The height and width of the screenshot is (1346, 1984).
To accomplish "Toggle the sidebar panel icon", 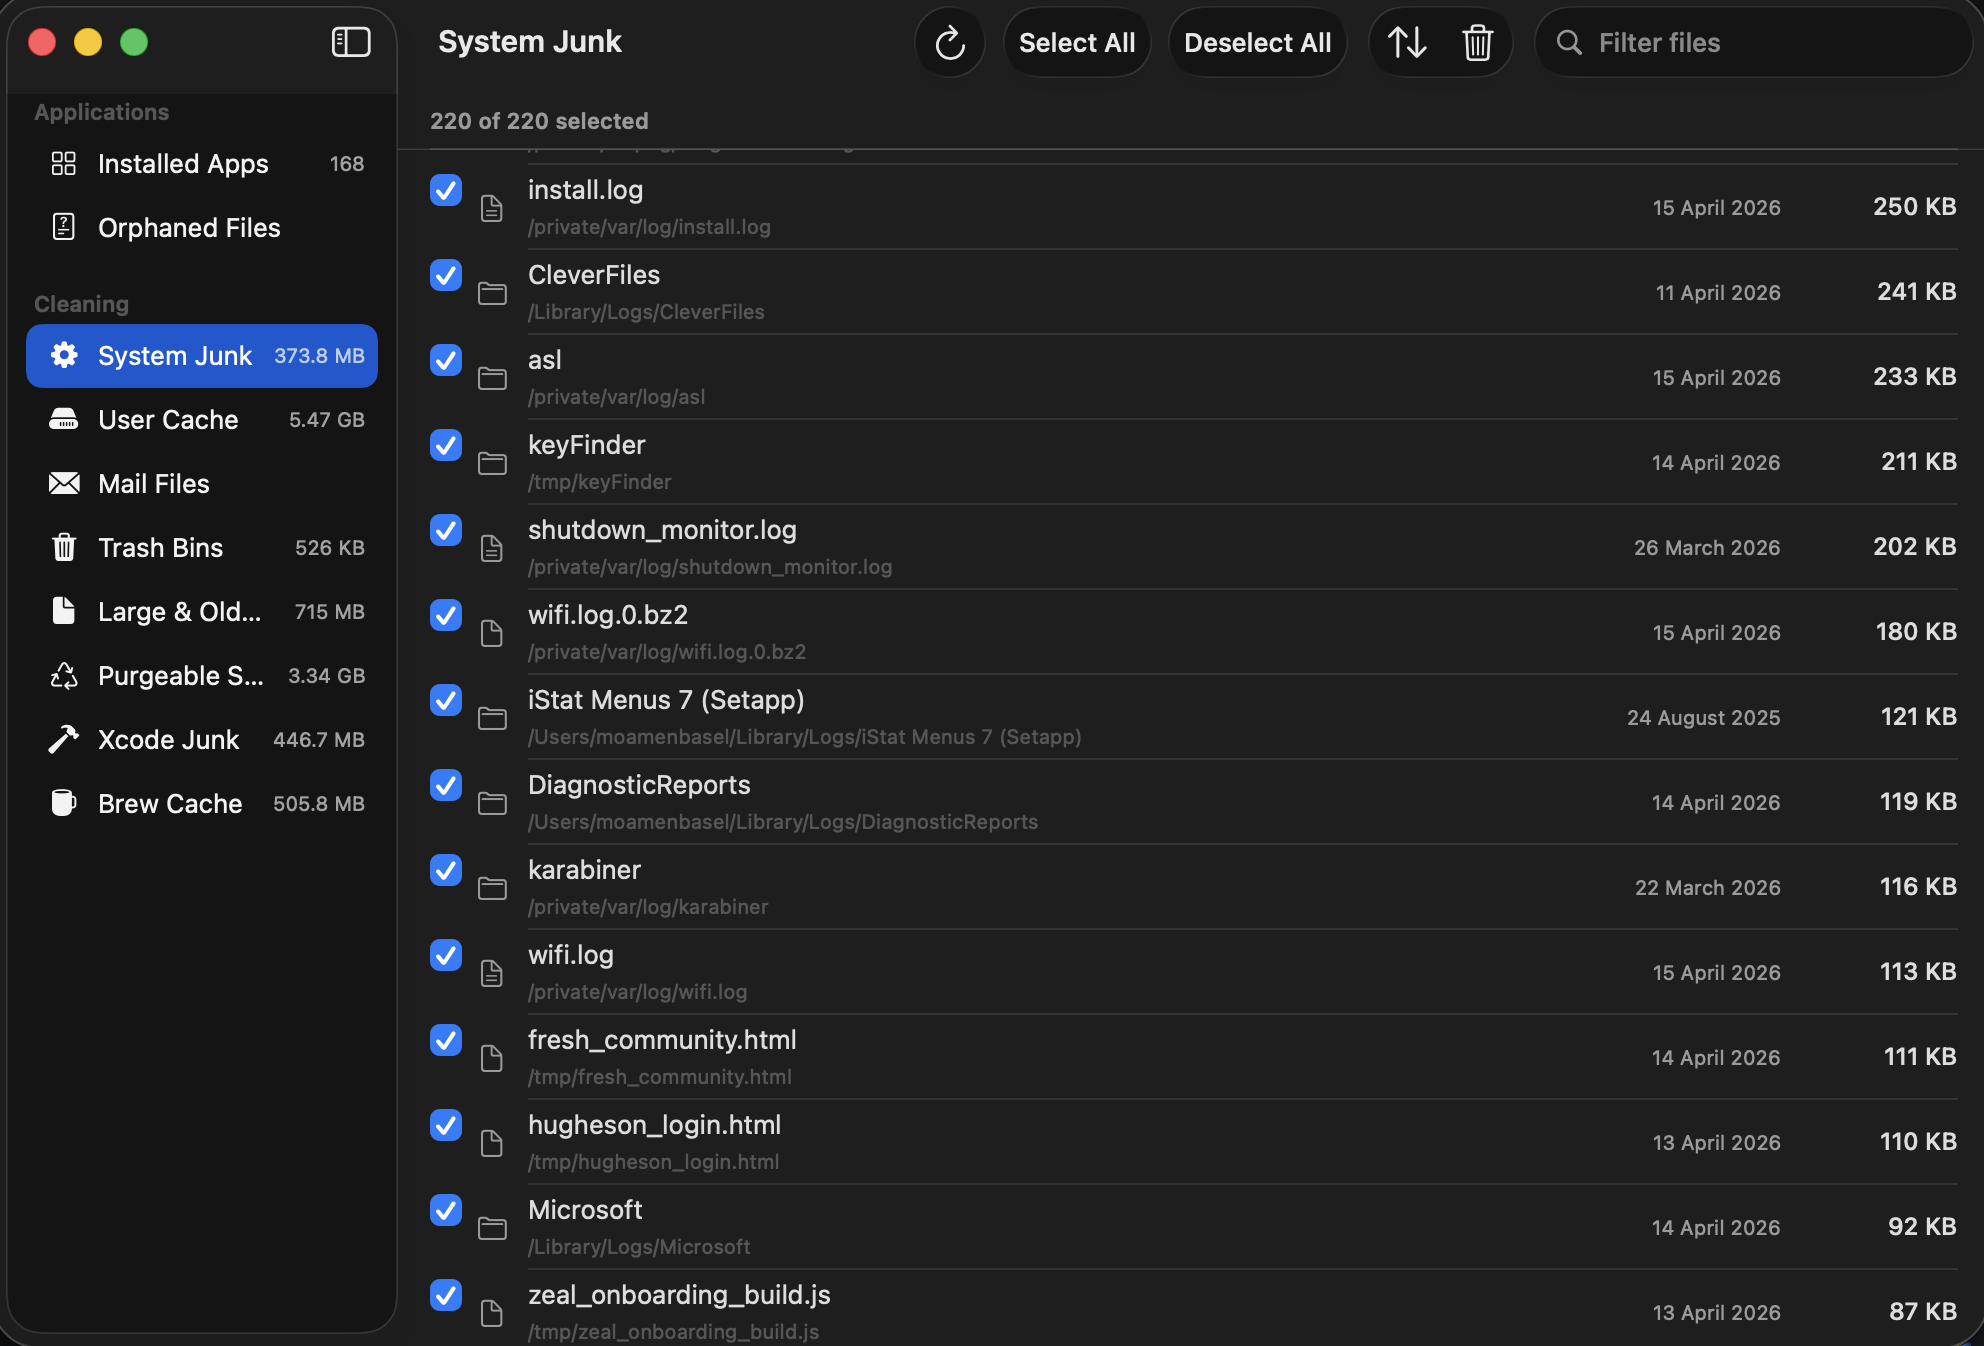I will [x=351, y=42].
